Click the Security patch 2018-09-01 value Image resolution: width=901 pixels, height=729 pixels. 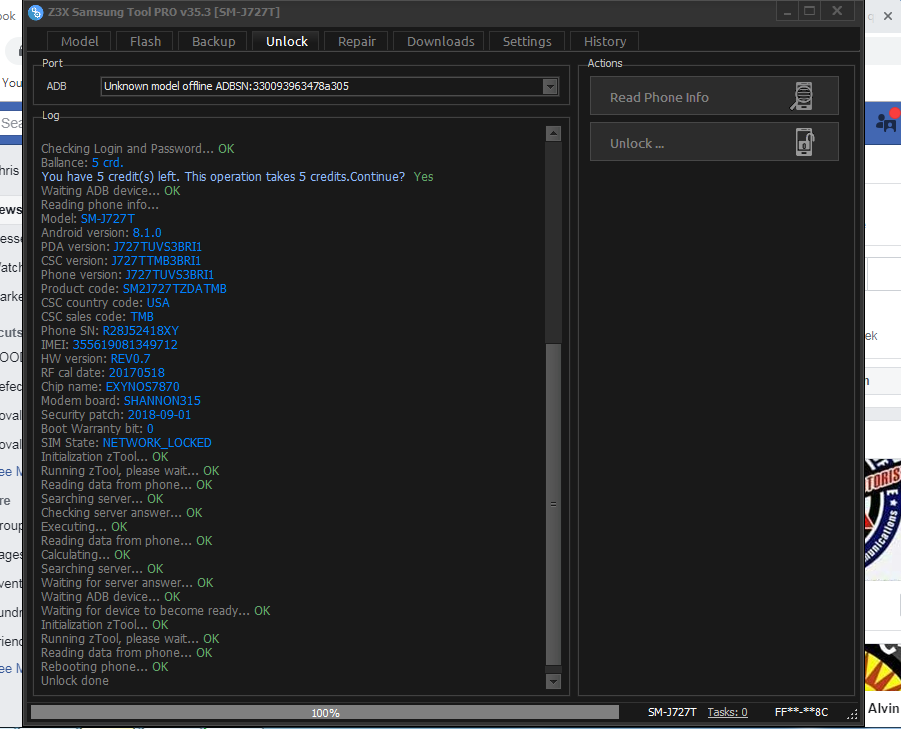click(159, 415)
